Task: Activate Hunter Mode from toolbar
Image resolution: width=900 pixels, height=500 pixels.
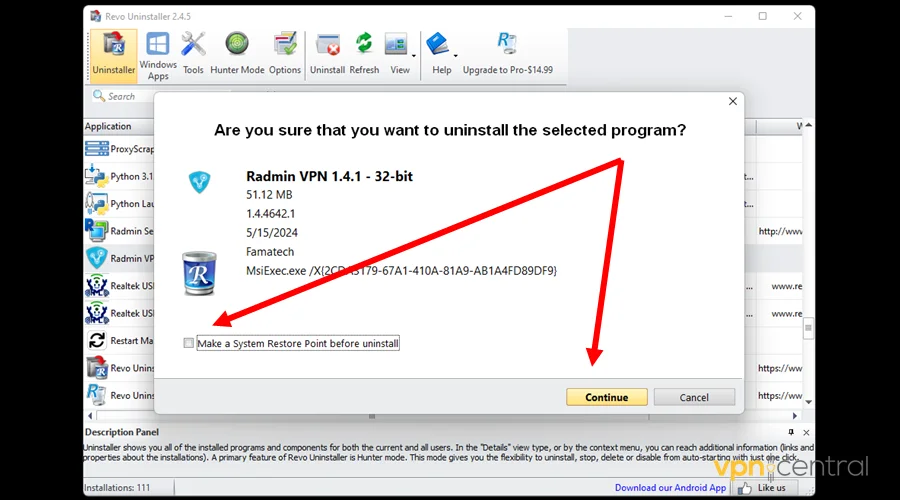Action: pyautogui.click(x=237, y=55)
